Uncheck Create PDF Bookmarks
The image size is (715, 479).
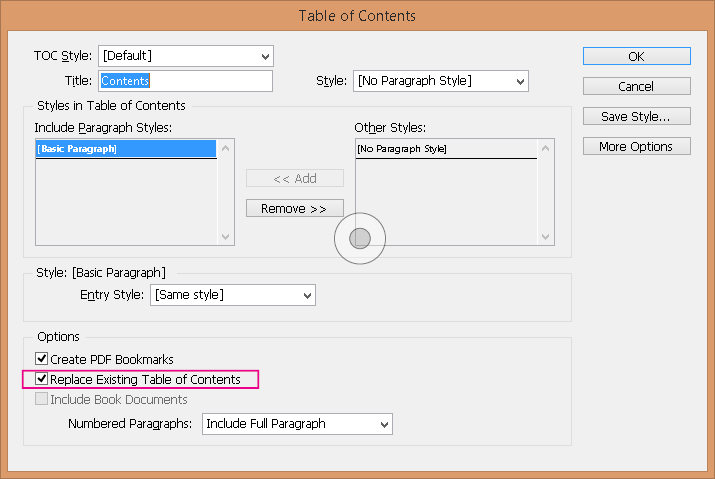(41, 359)
